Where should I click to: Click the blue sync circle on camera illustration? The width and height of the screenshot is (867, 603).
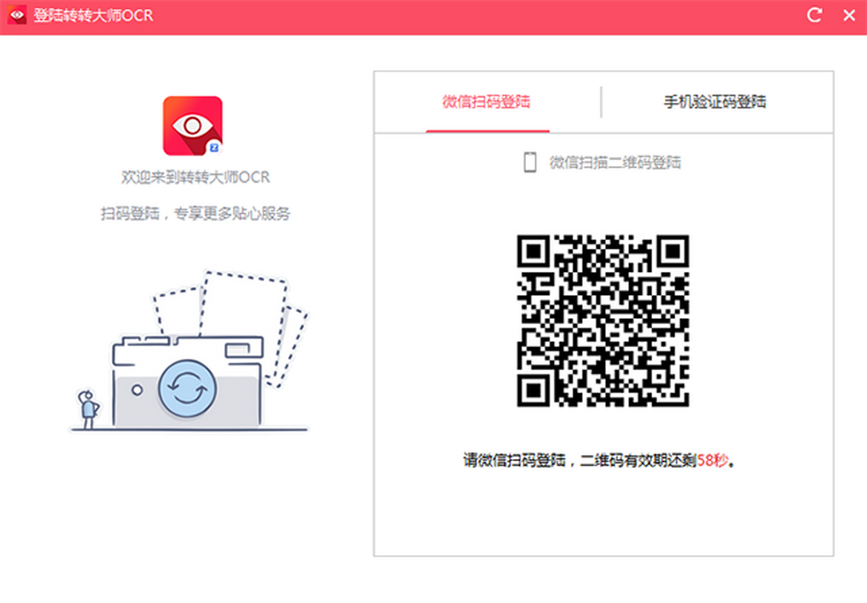(x=187, y=389)
